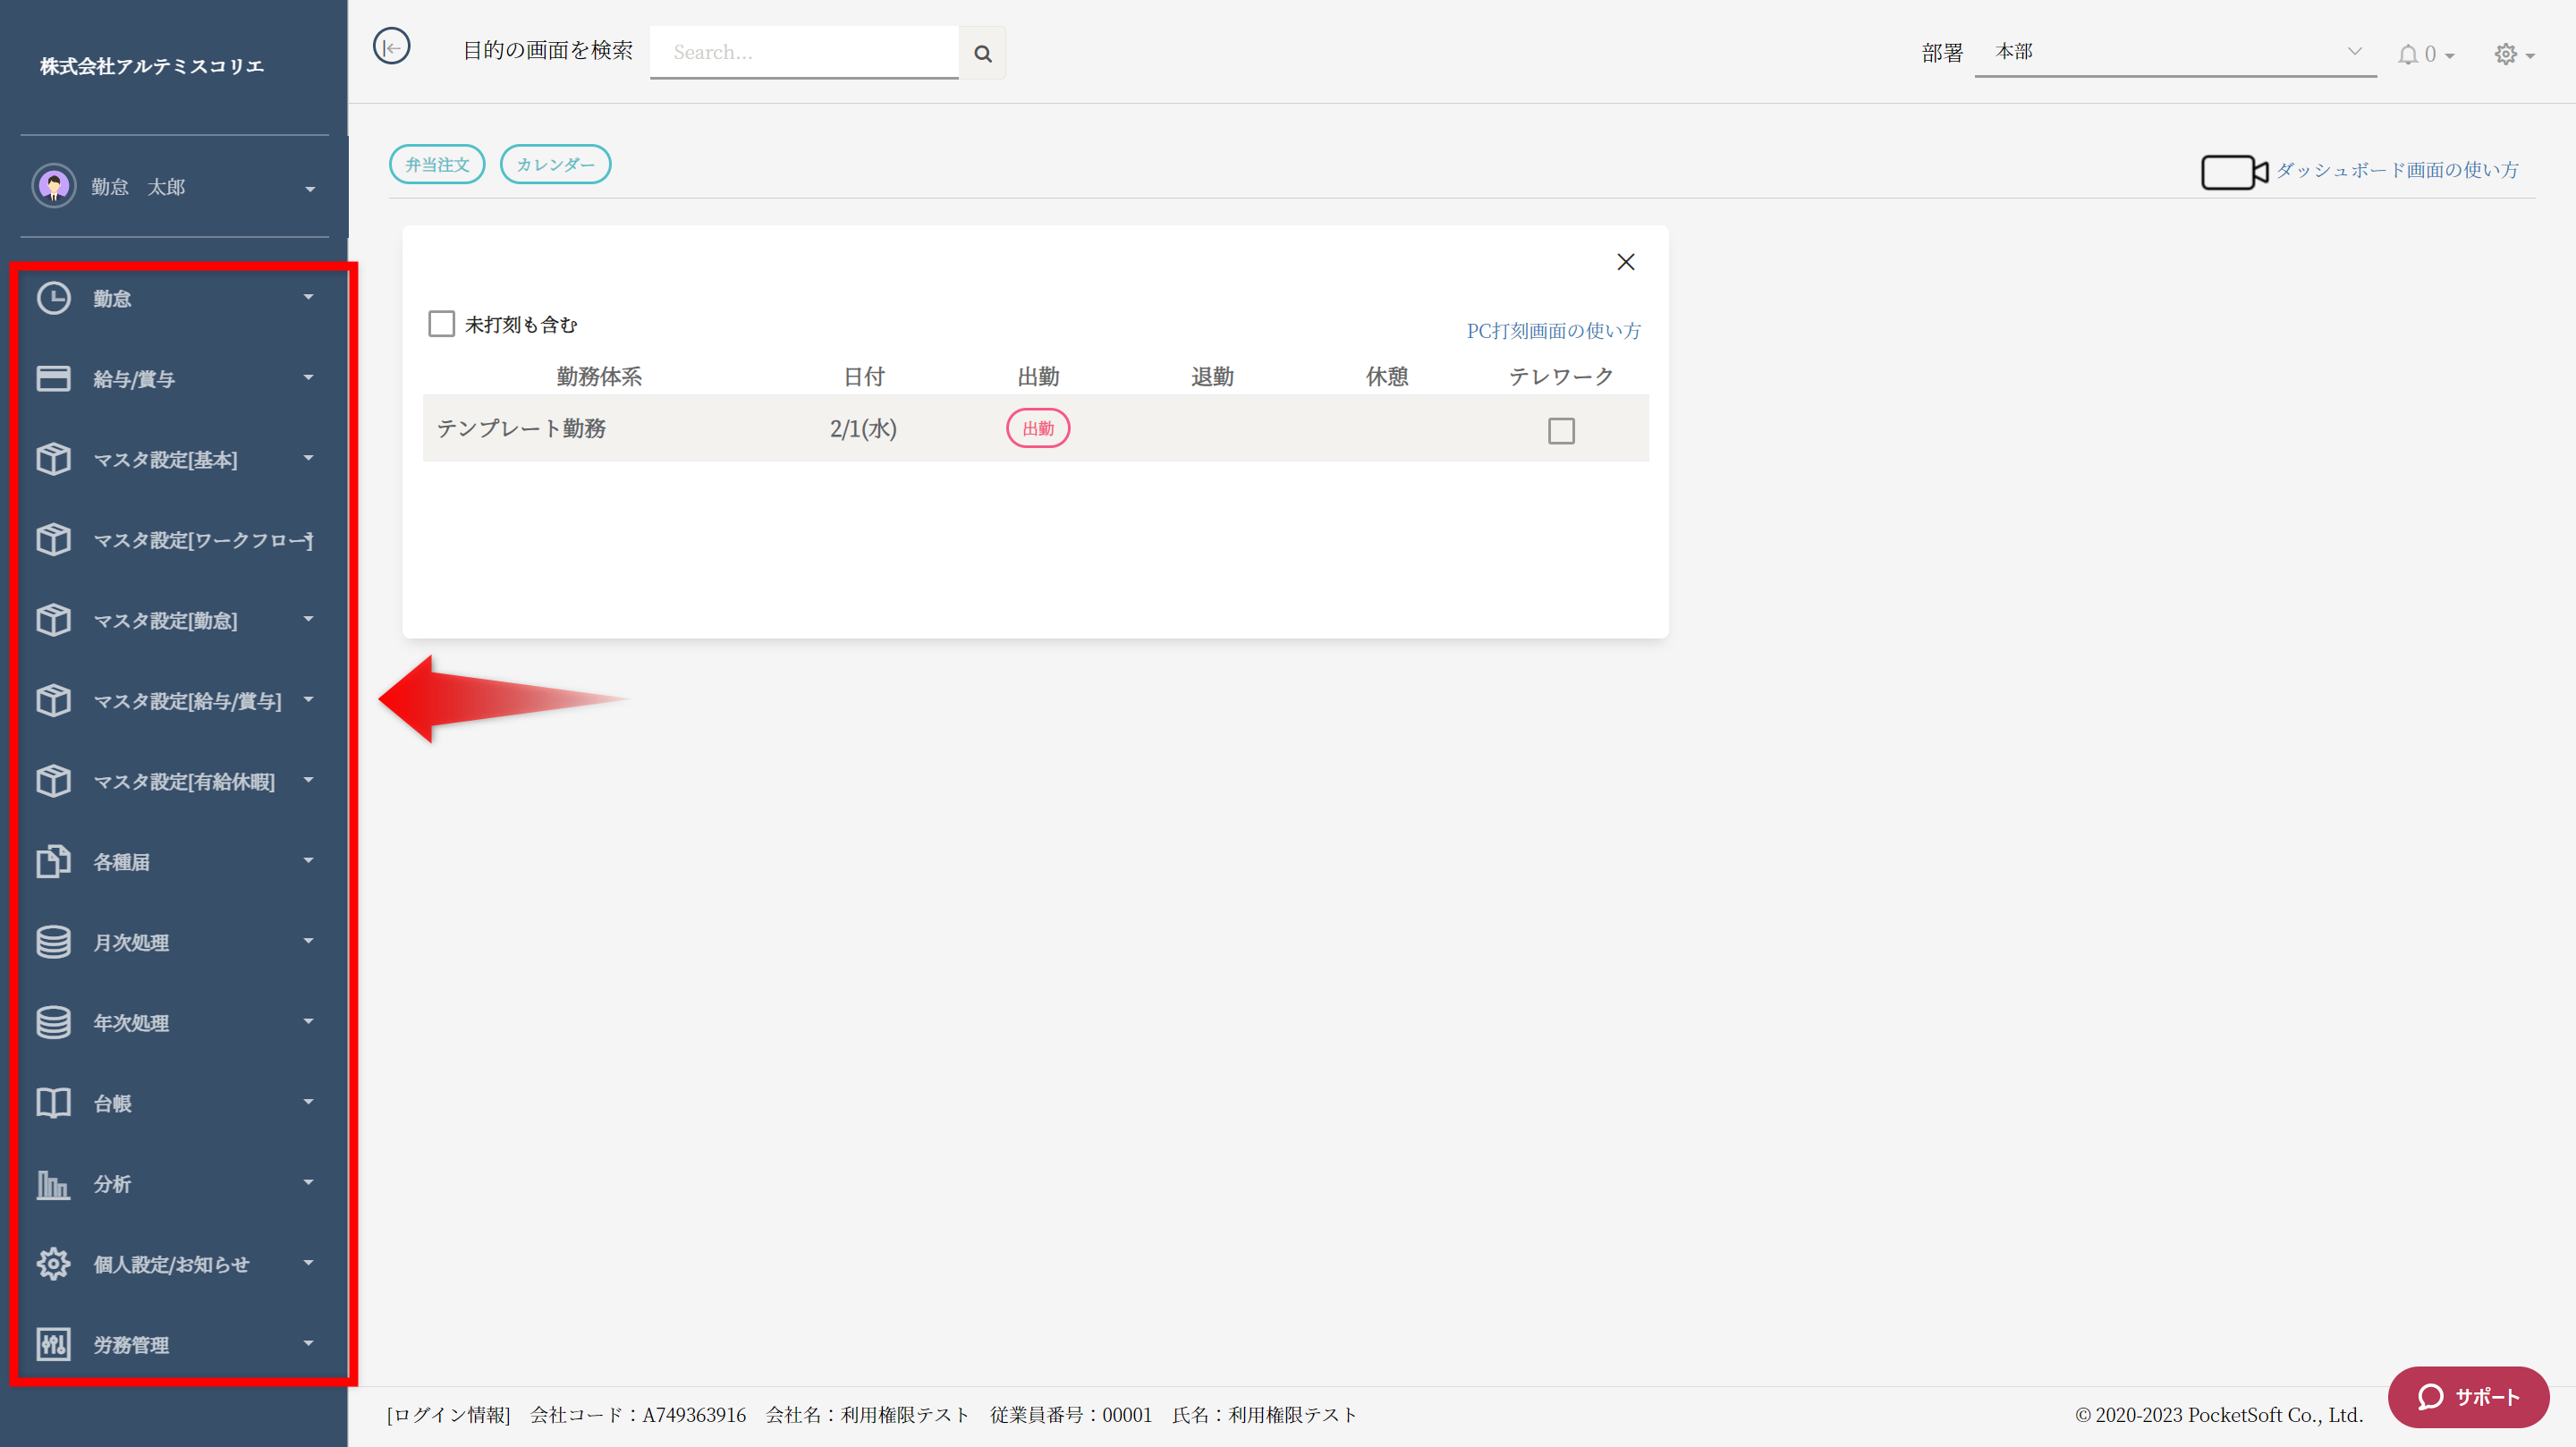
Task: Expand the マスタ設定[基本] arrow
Action: [308, 458]
